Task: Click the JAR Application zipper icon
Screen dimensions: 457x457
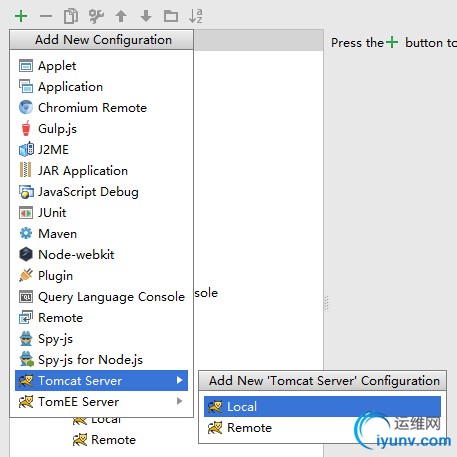Action: pyautogui.click(x=26, y=170)
